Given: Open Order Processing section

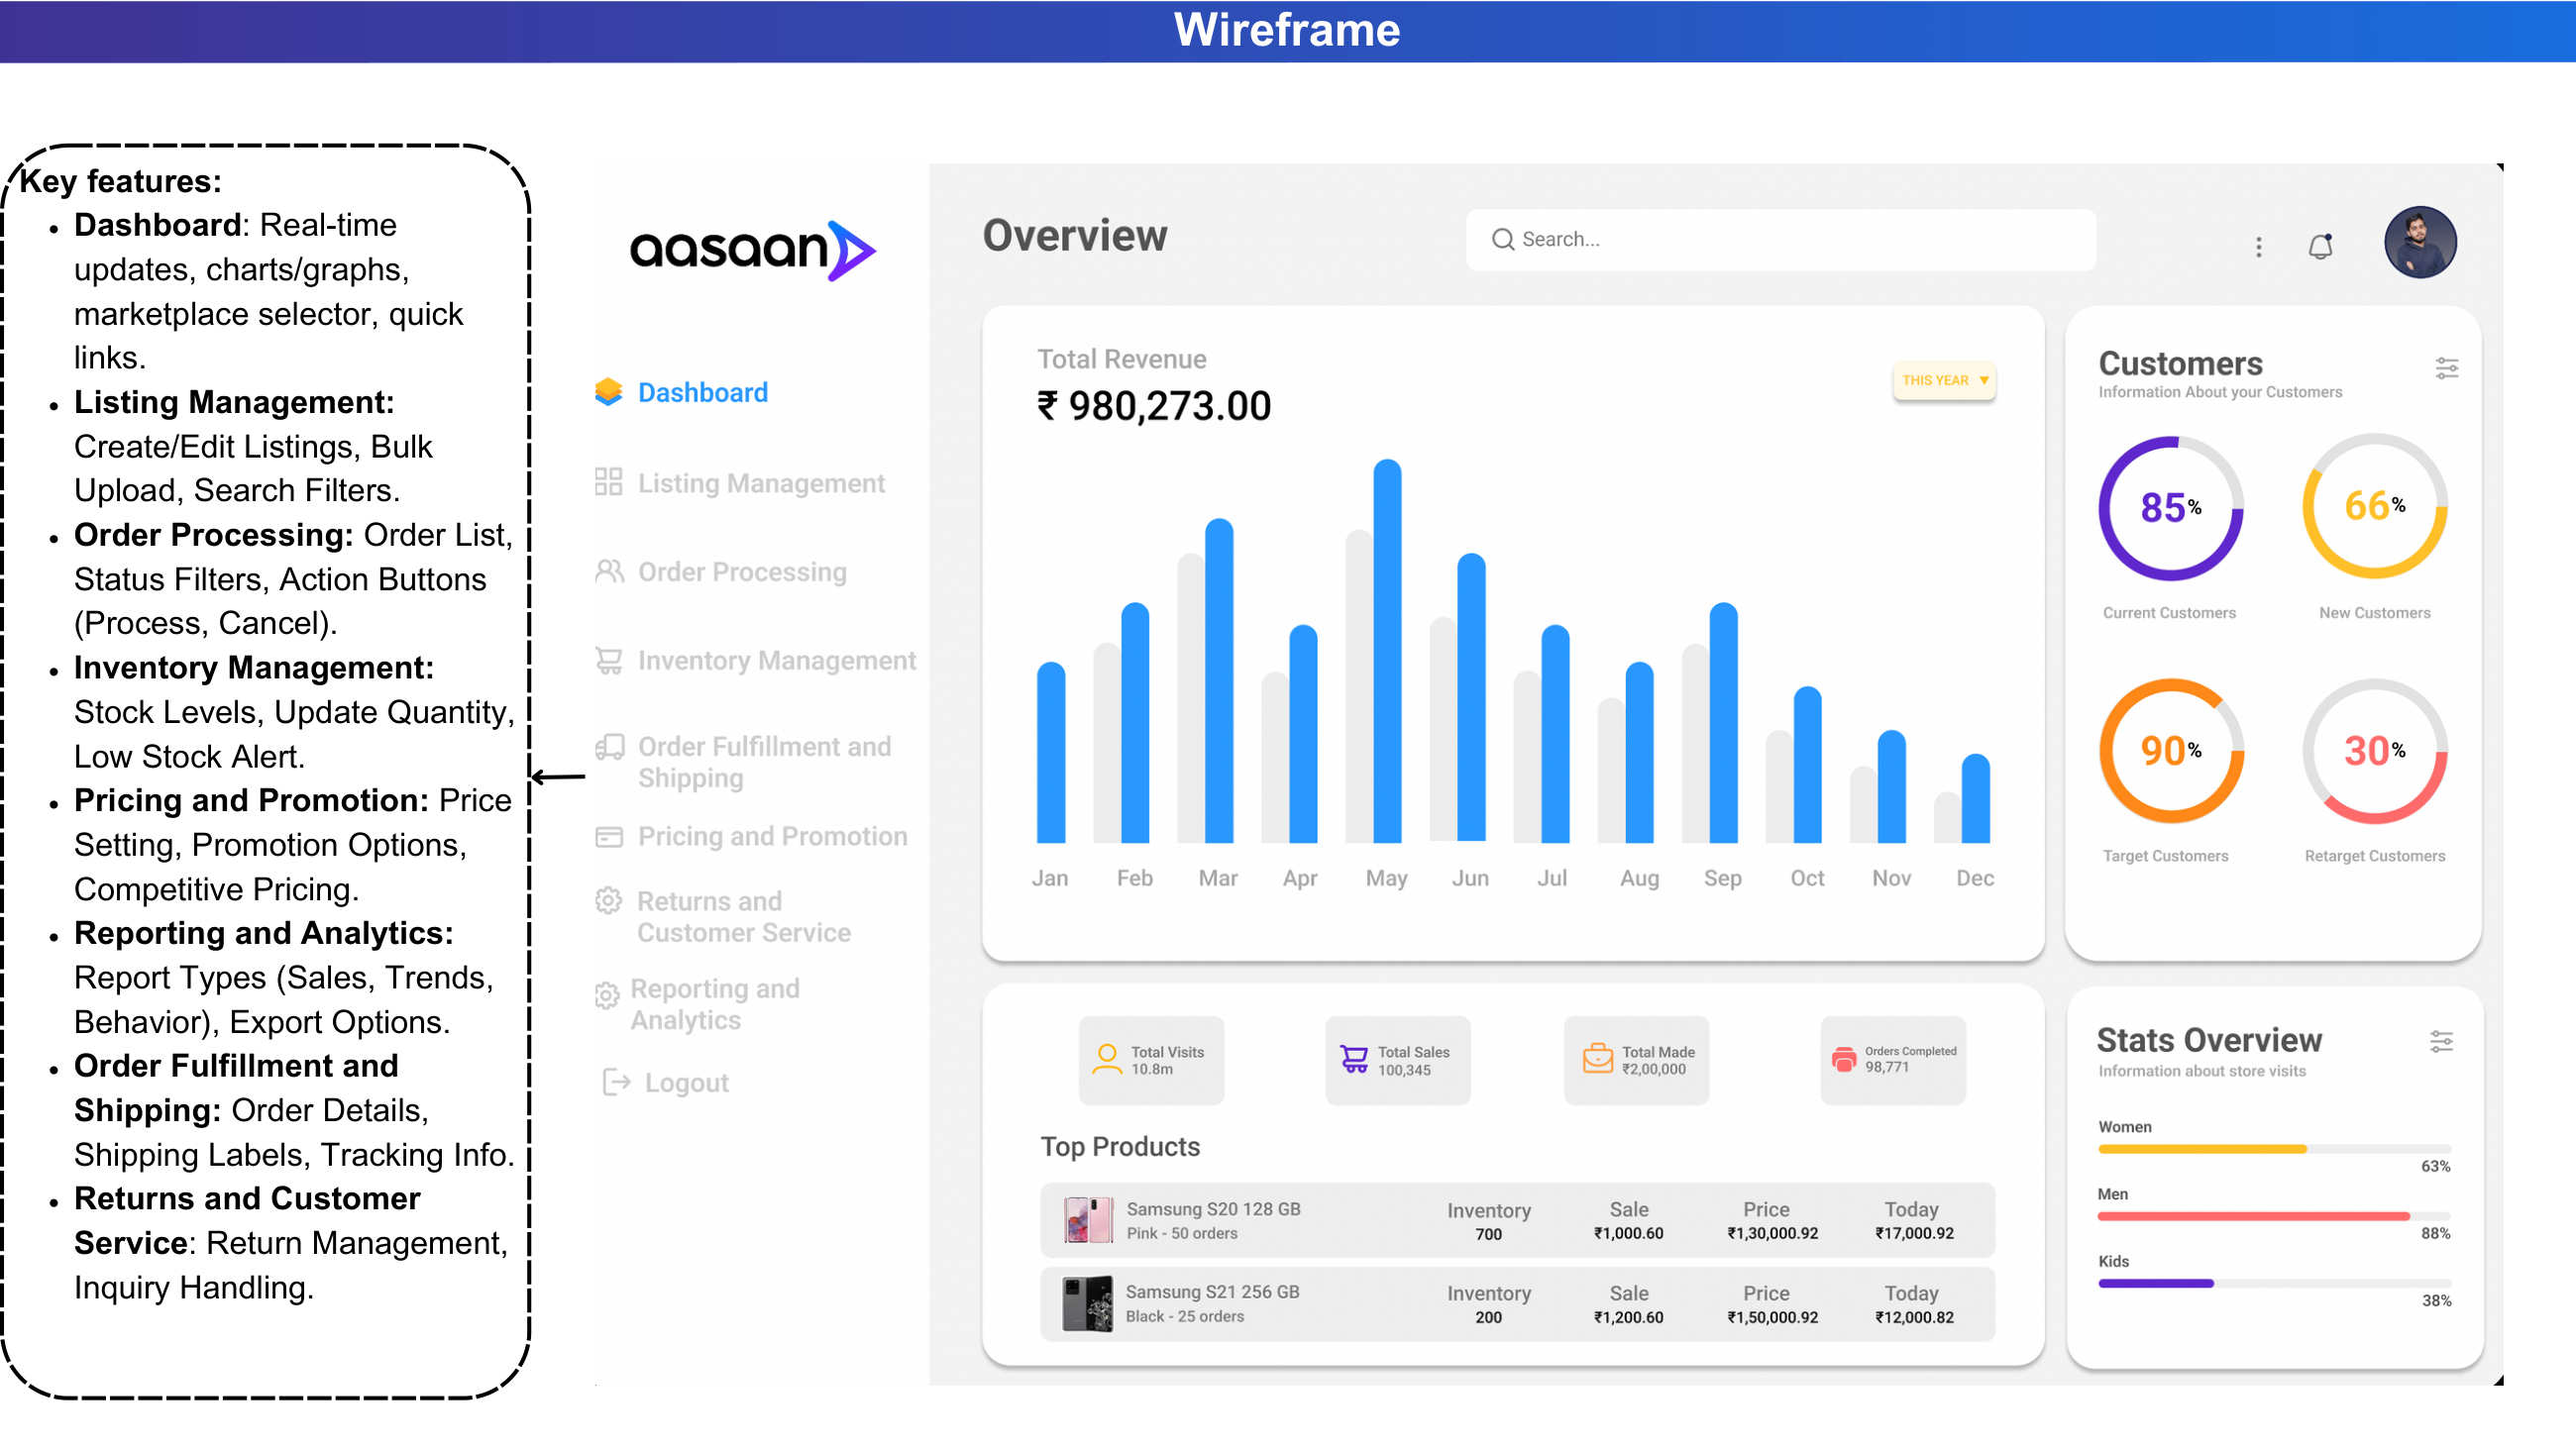Looking at the screenshot, I should click(742, 572).
